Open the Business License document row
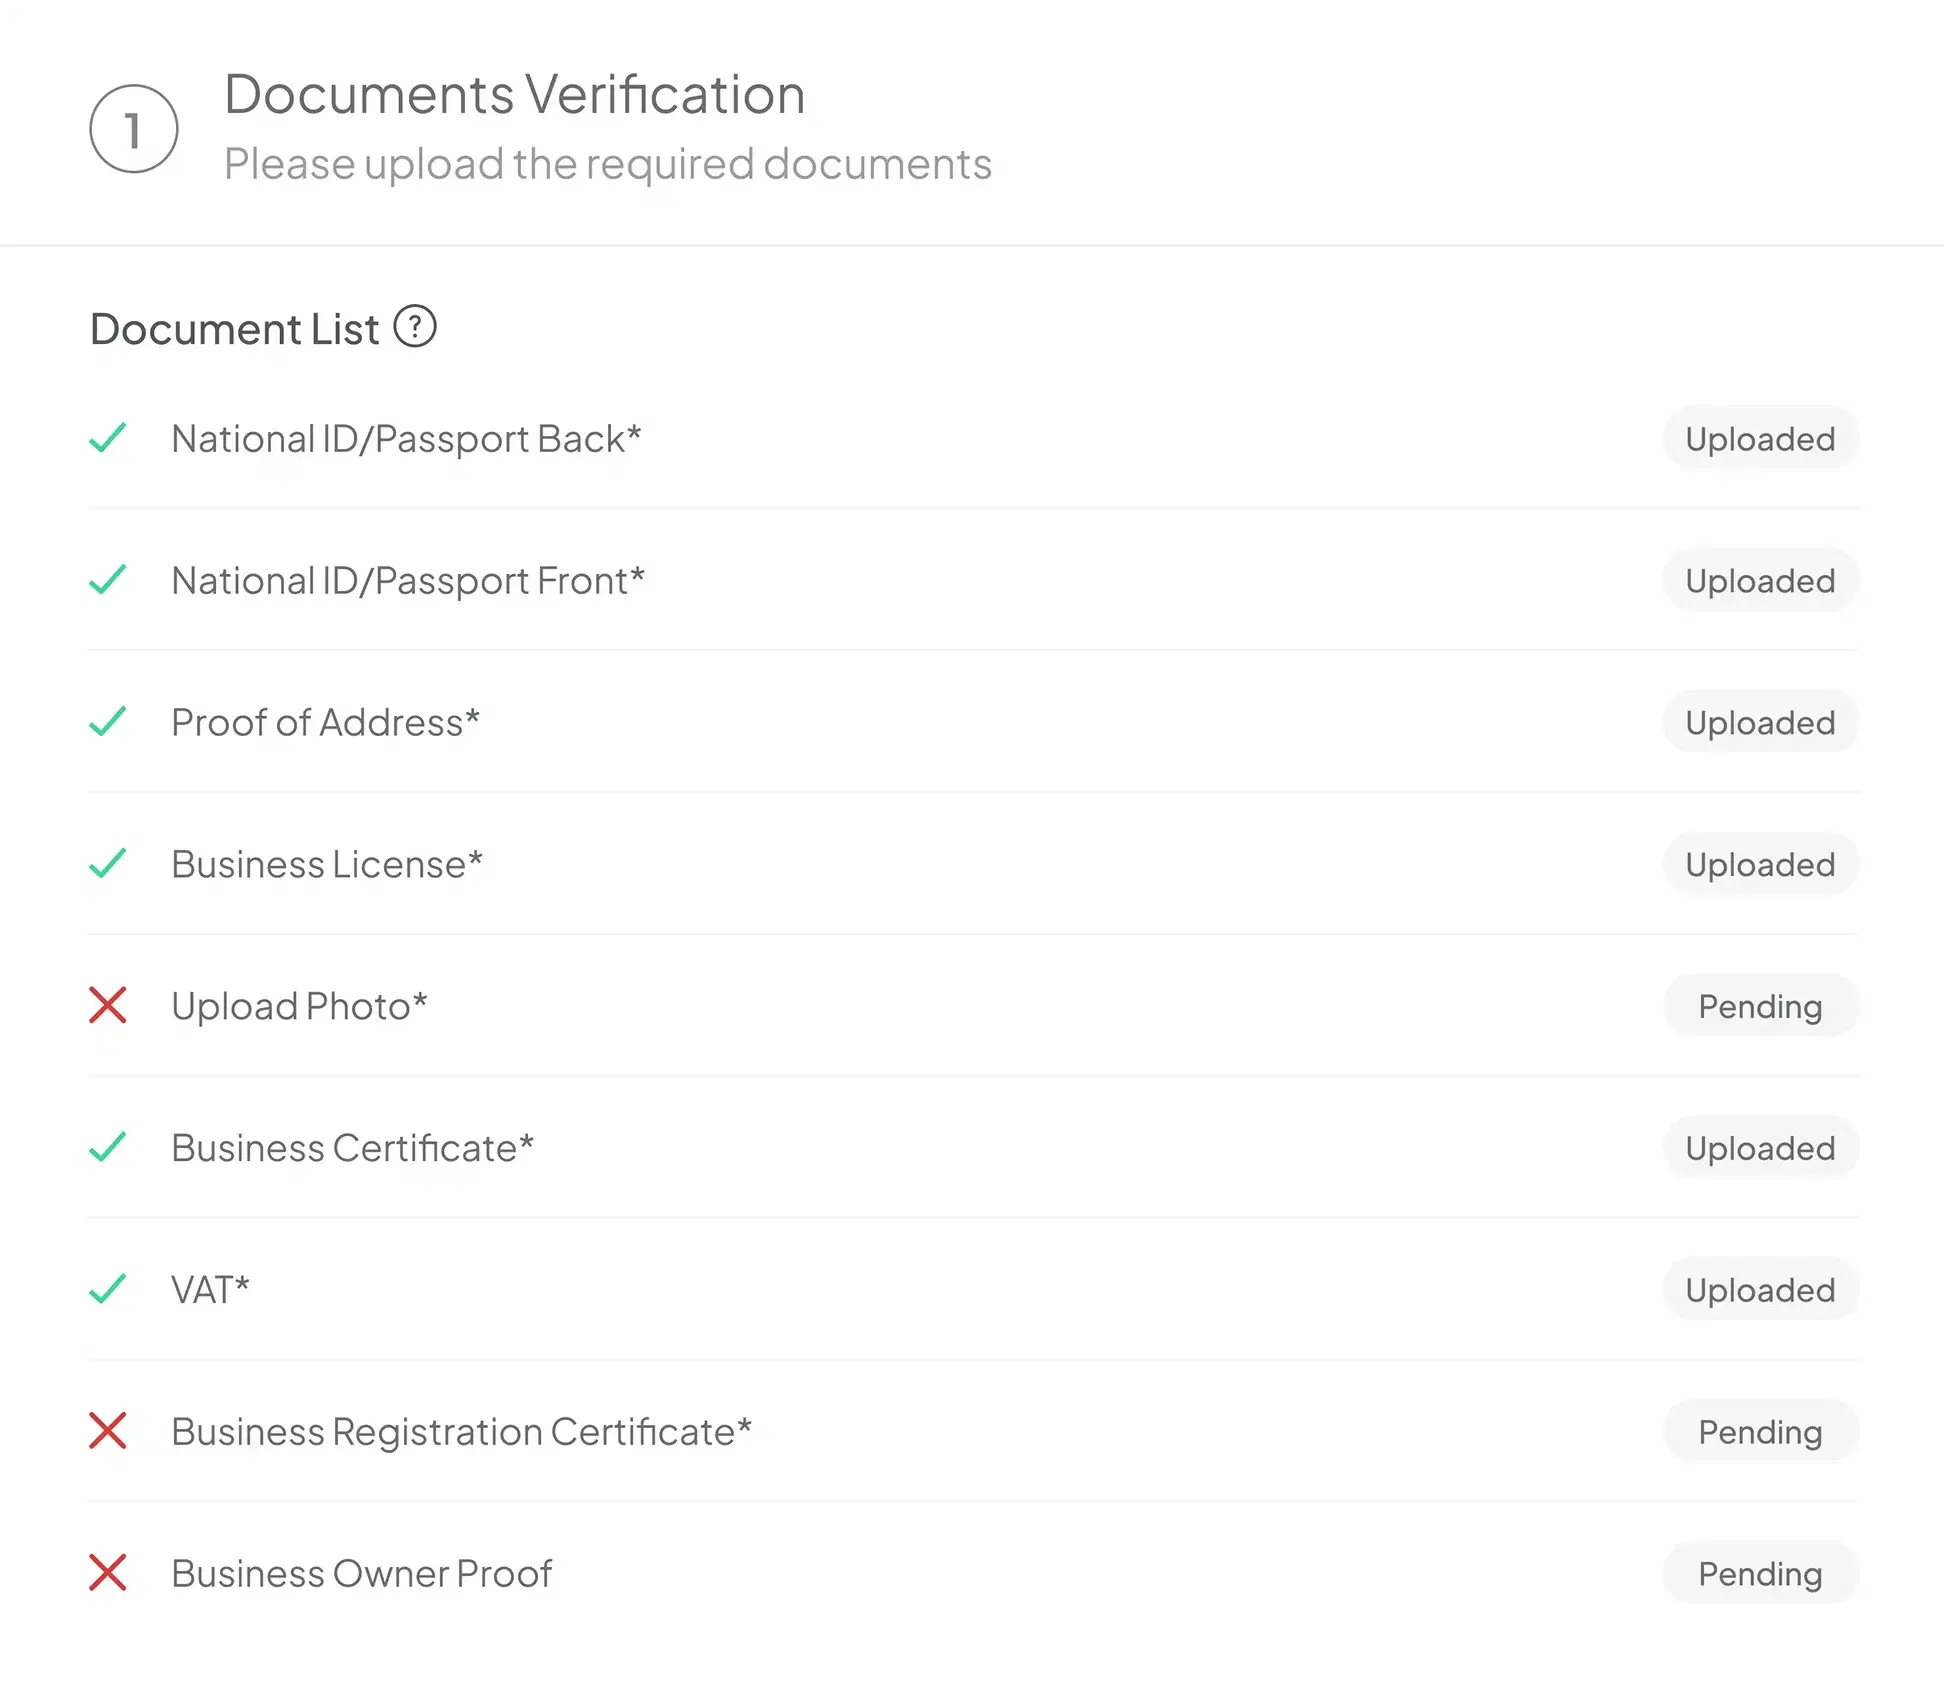Viewport: 1944px width, 1703px height. pos(326,864)
